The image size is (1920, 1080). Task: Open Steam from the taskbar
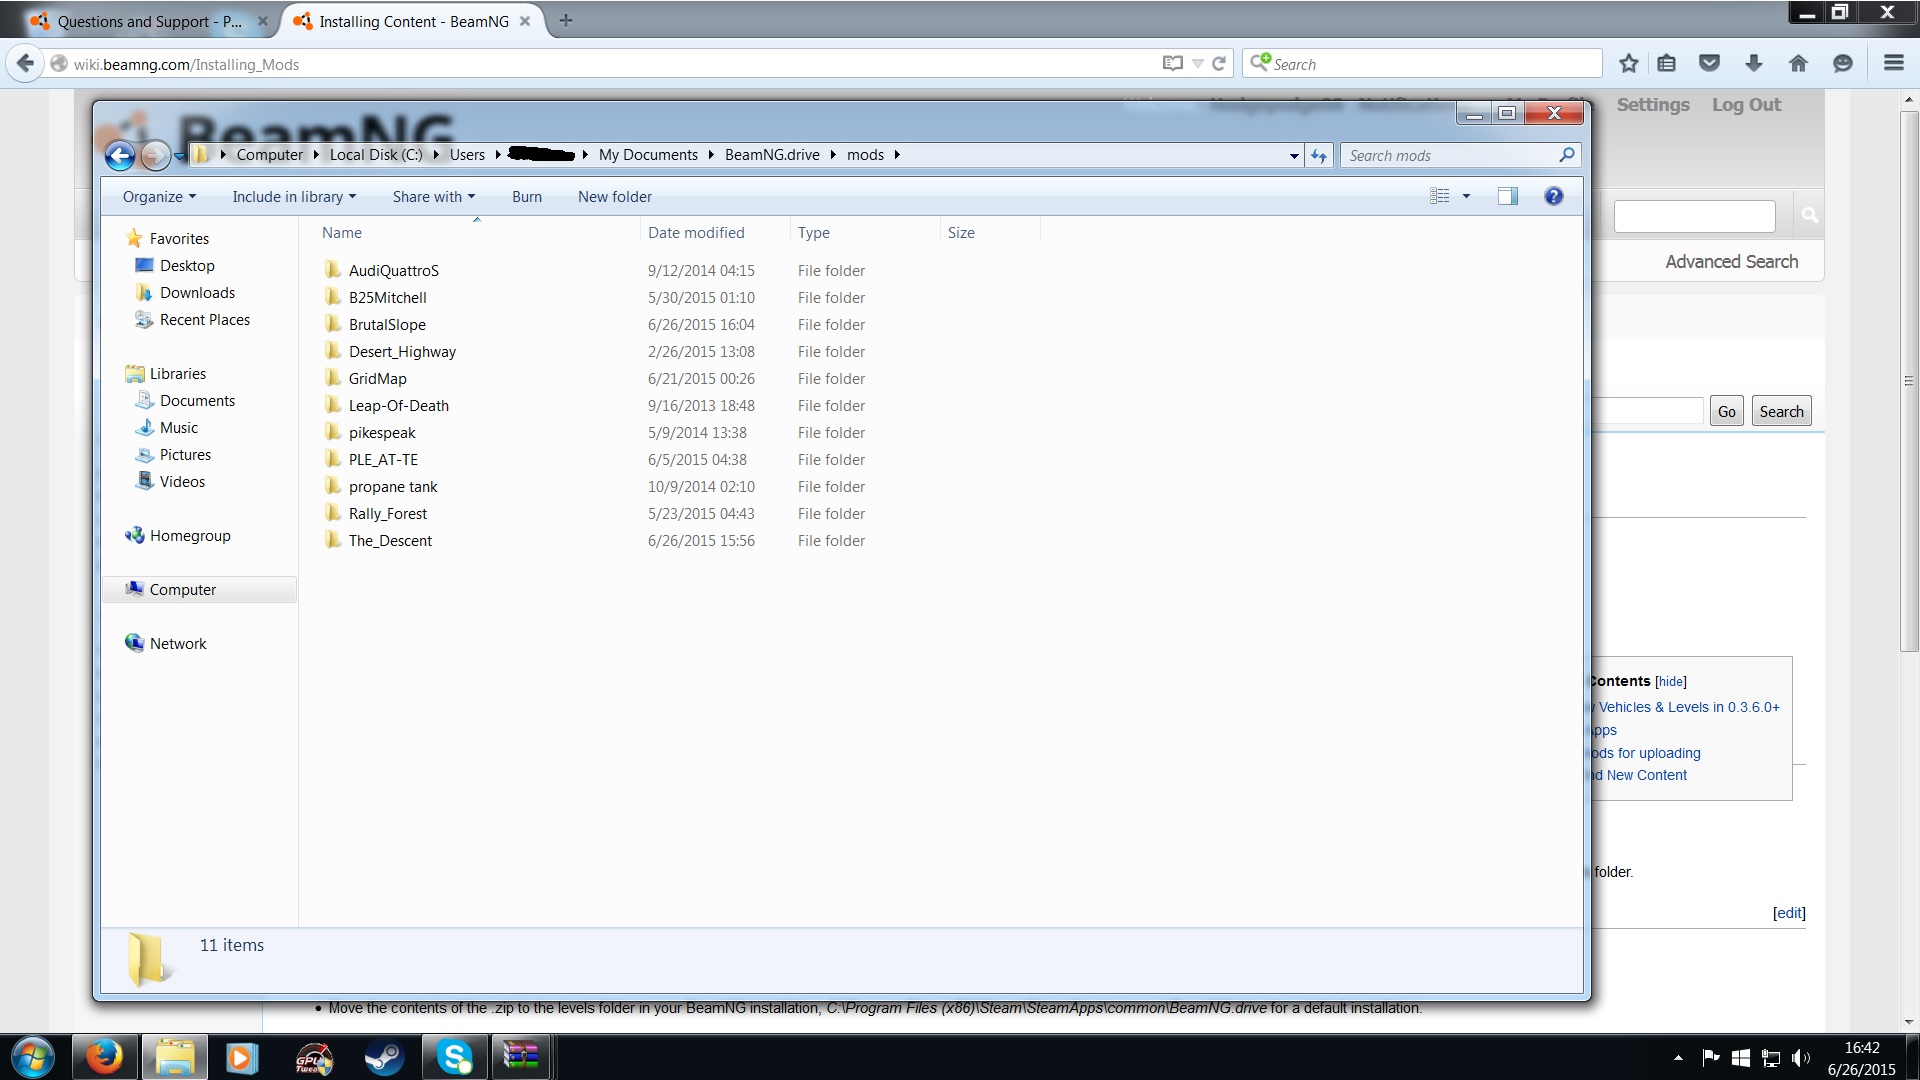[x=382, y=1057]
